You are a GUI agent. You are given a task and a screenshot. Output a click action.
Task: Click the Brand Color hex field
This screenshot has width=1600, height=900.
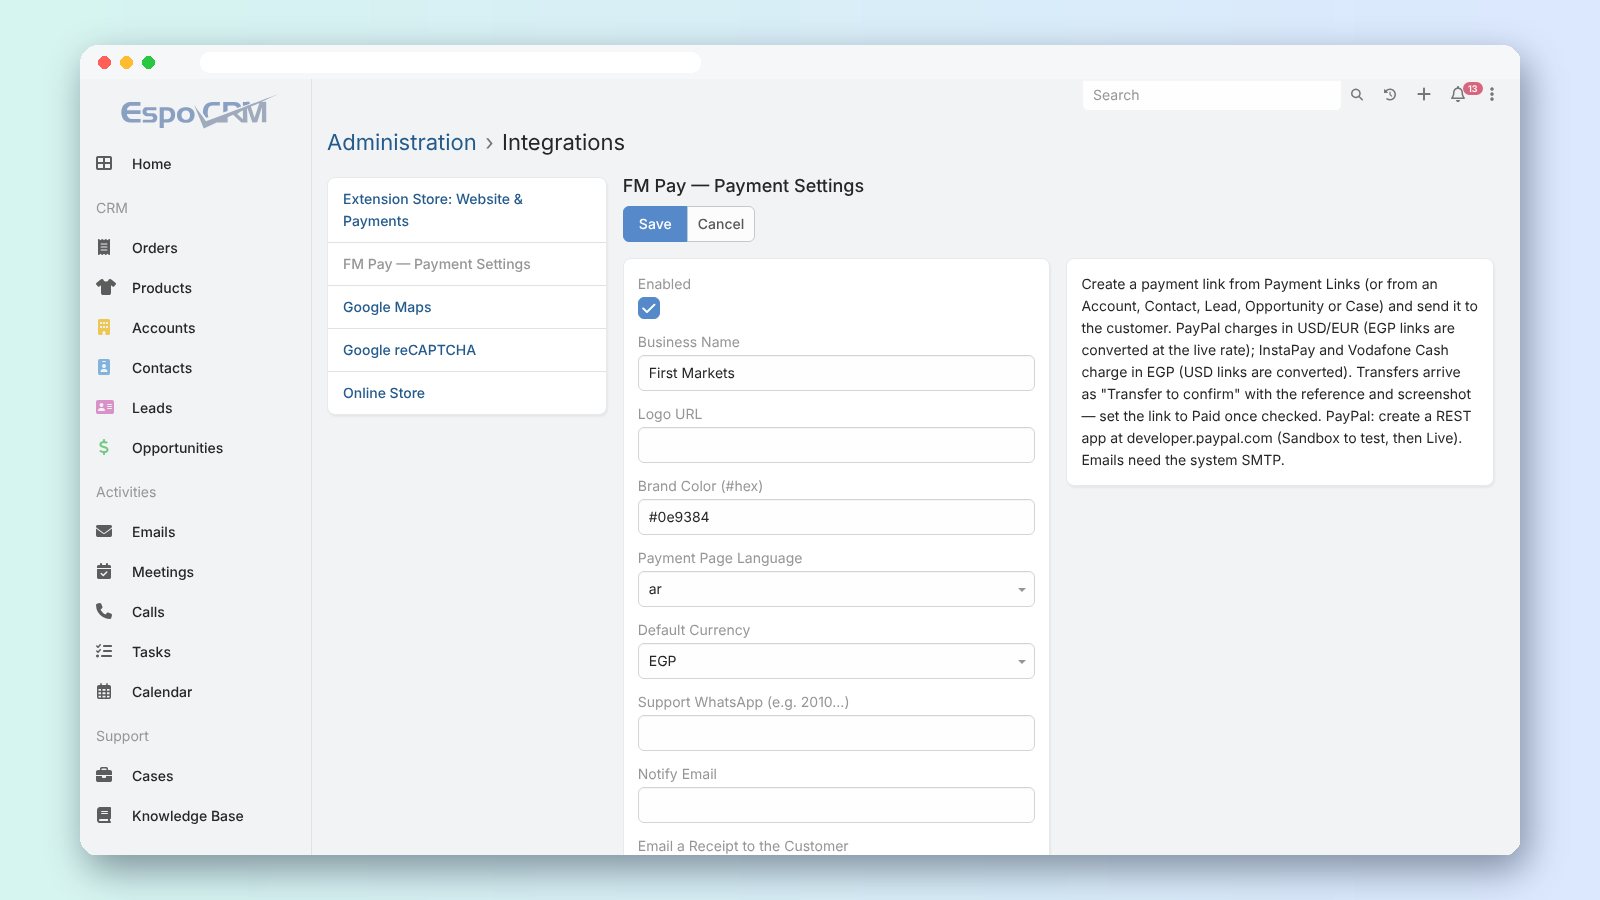click(x=836, y=517)
